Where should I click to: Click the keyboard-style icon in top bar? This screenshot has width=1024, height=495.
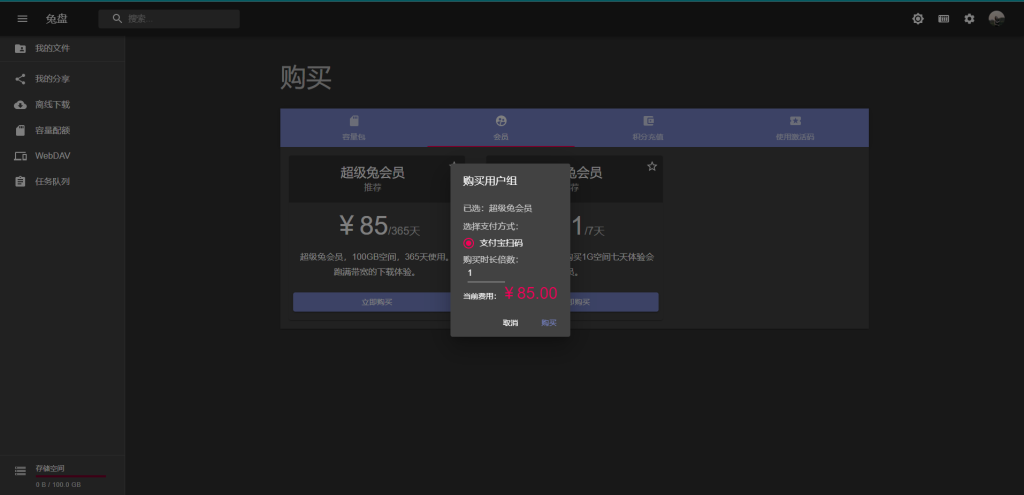(x=943, y=19)
